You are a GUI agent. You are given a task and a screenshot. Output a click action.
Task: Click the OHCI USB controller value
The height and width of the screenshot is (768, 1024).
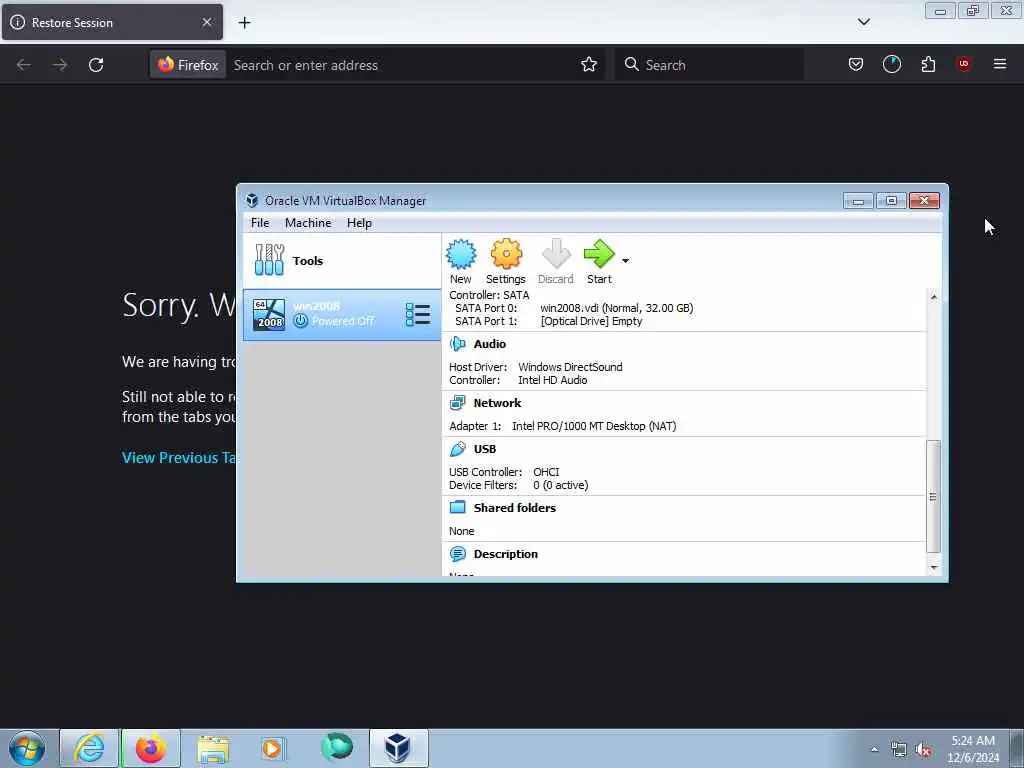click(546, 472)
